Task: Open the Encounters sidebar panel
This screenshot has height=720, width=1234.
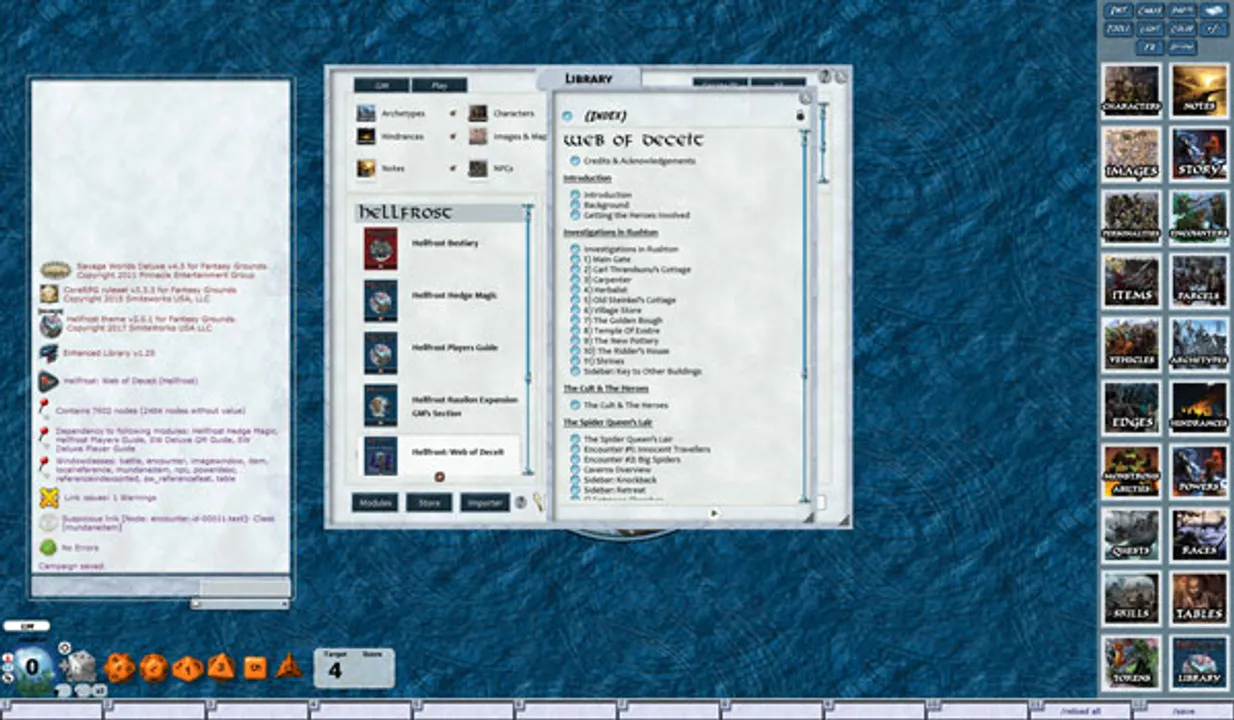Action: click(1199, 218)
